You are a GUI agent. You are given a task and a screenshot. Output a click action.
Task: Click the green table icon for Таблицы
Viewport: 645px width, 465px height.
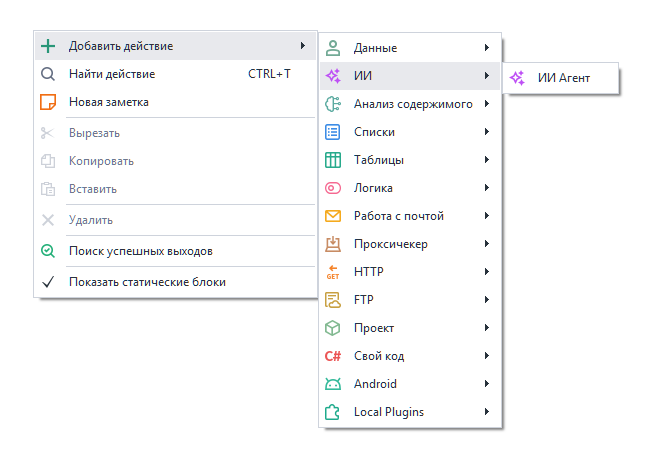(333, 160)
